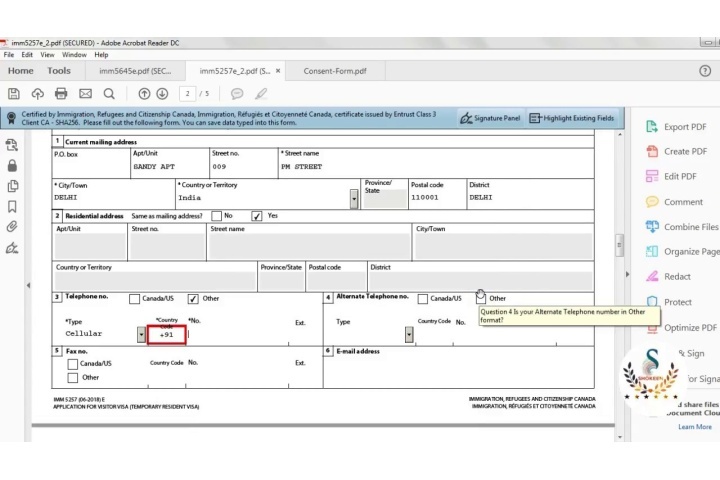The width and height of the screenshot is (720, 480).
Task: Click the upload to cloud icon
Action: coord(38,94)
